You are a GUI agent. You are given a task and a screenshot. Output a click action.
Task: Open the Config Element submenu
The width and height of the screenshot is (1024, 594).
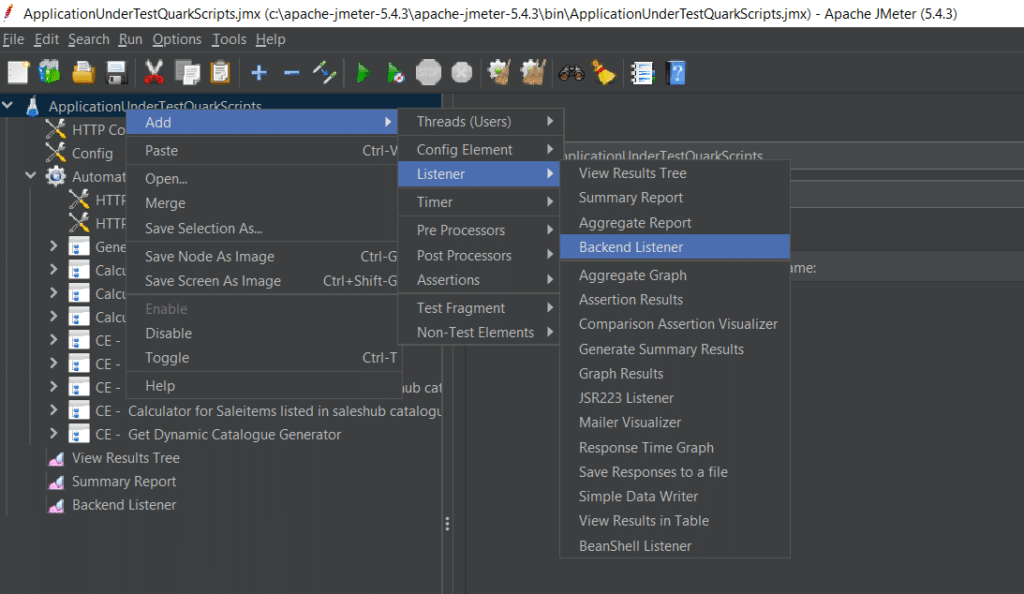point(479,149)
